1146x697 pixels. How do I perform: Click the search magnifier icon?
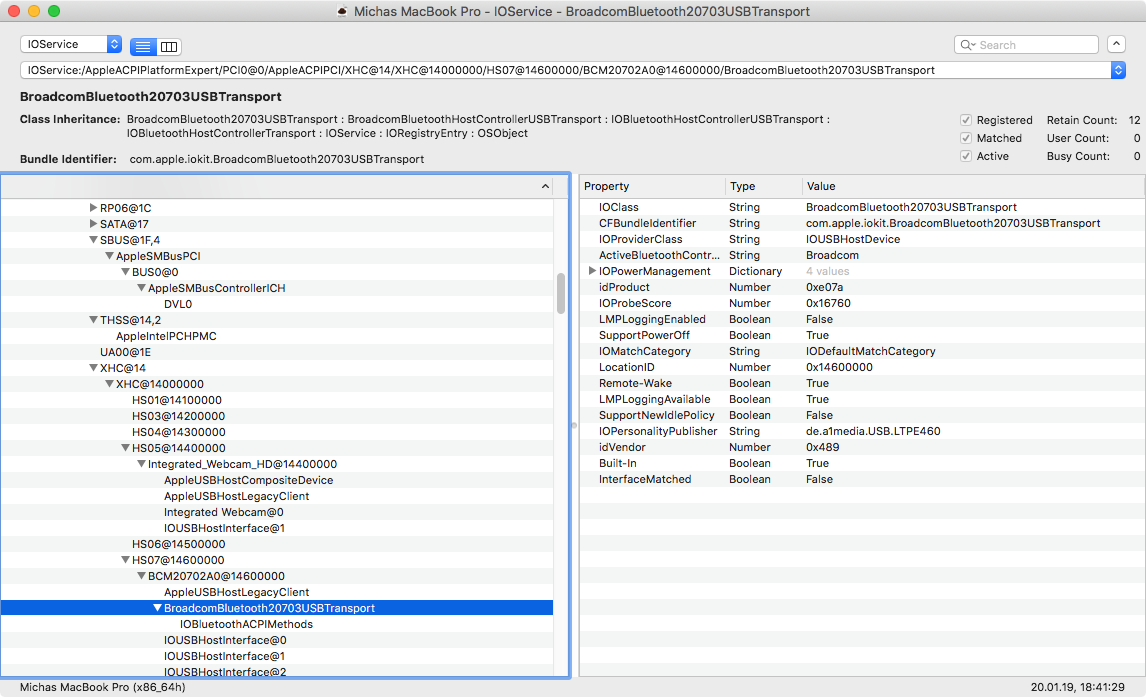pos(968,45)
